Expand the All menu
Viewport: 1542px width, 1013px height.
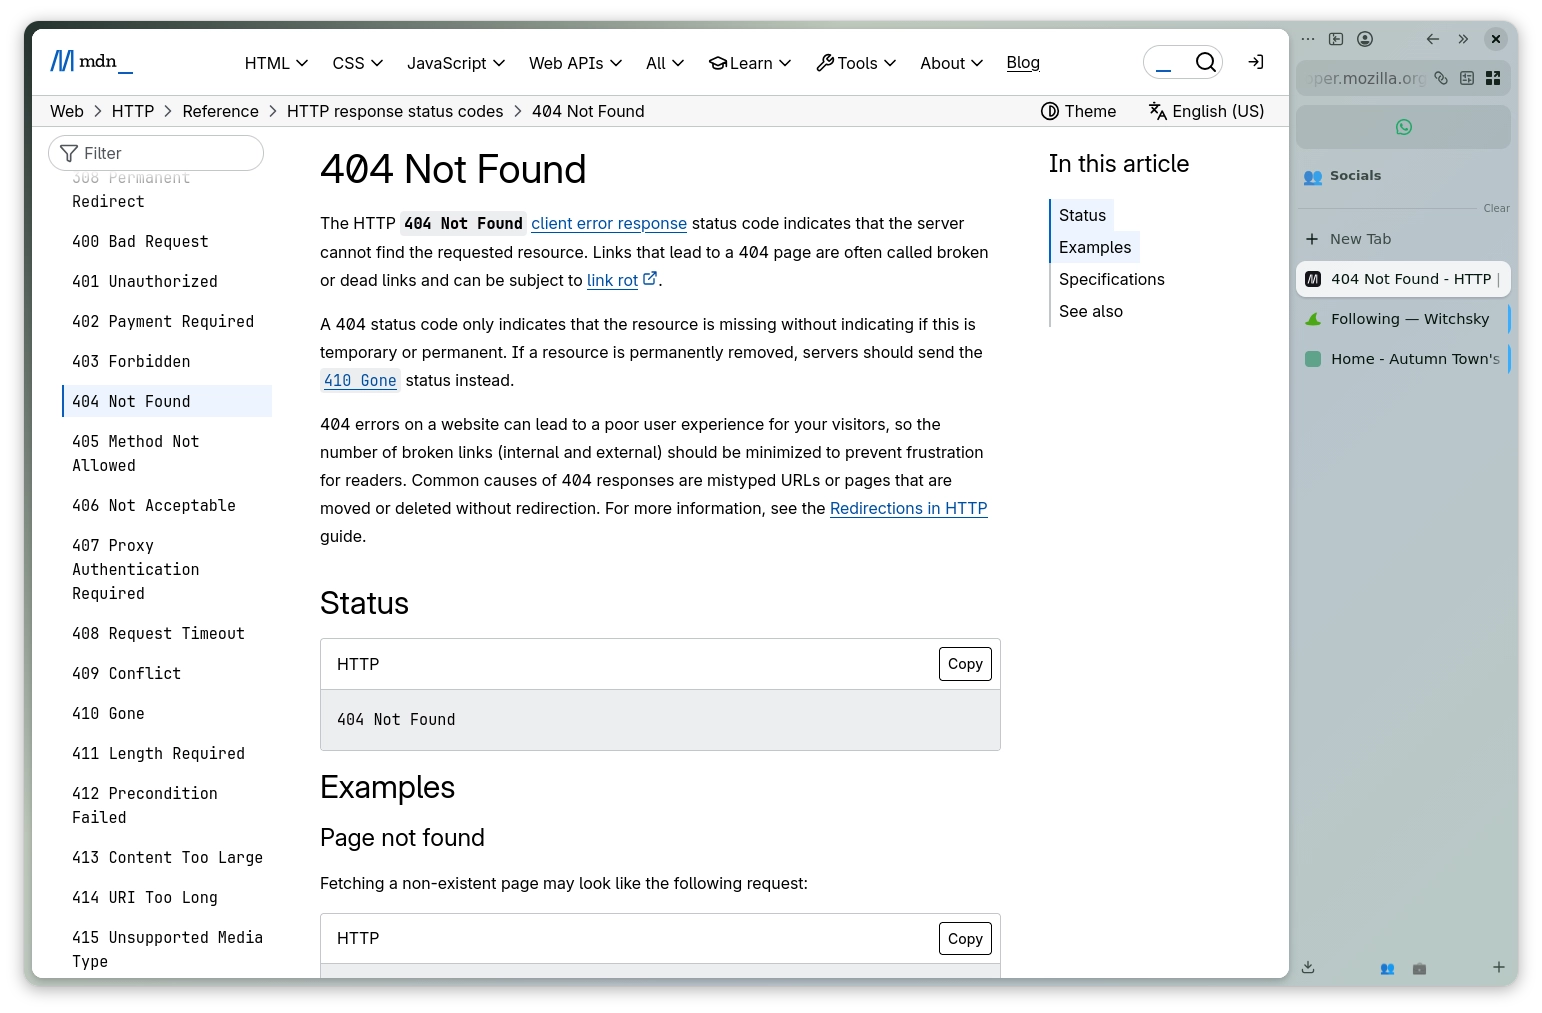point(665,63)
